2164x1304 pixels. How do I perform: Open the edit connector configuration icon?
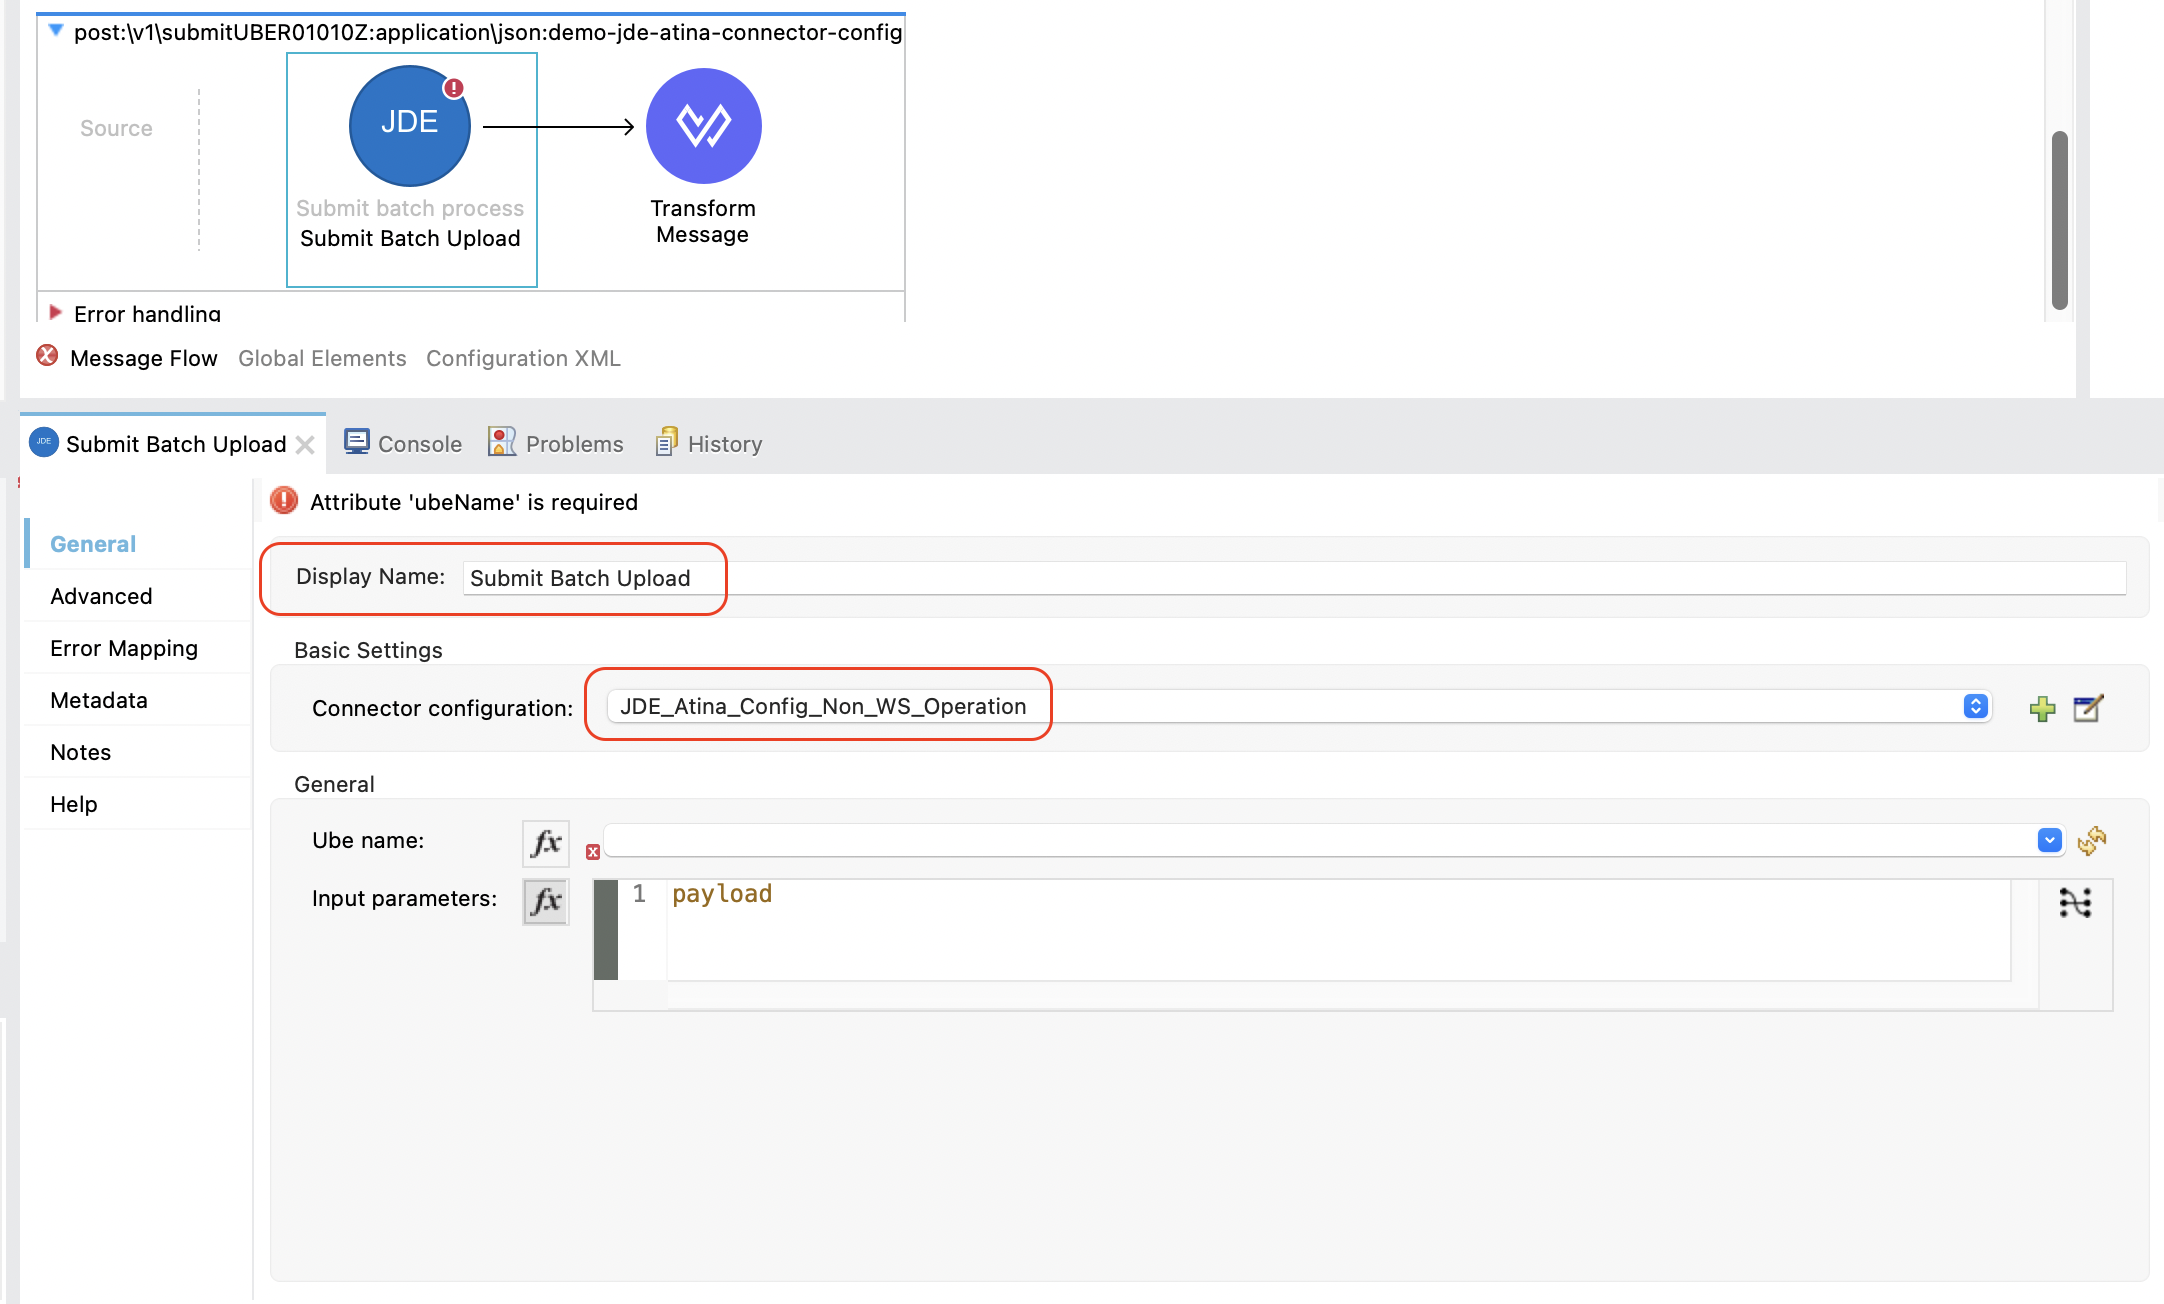tap(2088, 709)
